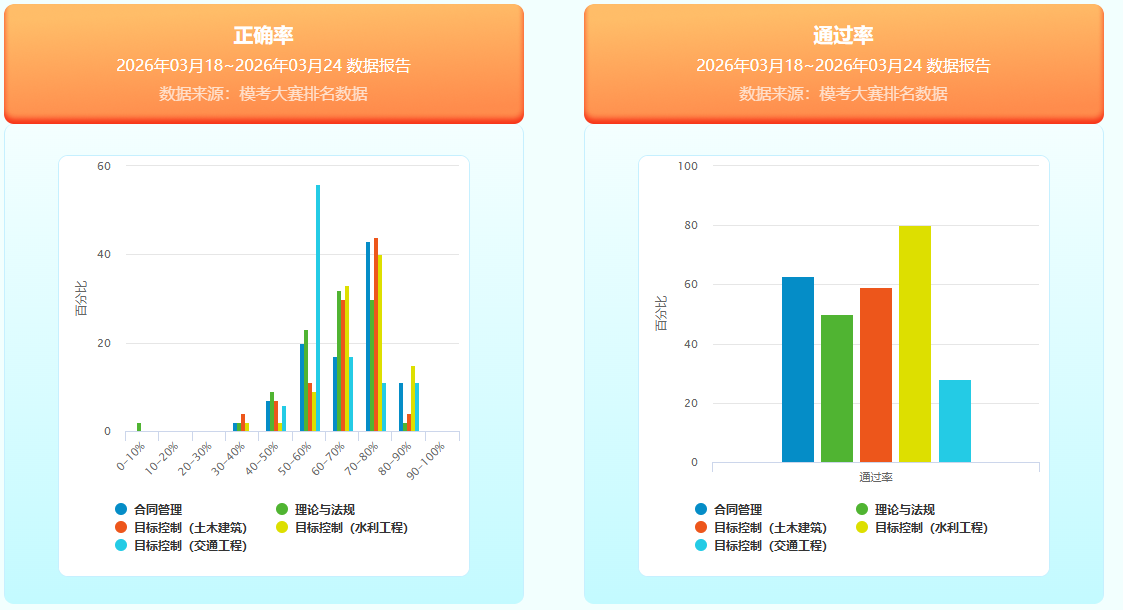Click the tallest yellow bar in 通过率 chart
The height and width of the screenshot is (610, 1123).
pos(915,343)
